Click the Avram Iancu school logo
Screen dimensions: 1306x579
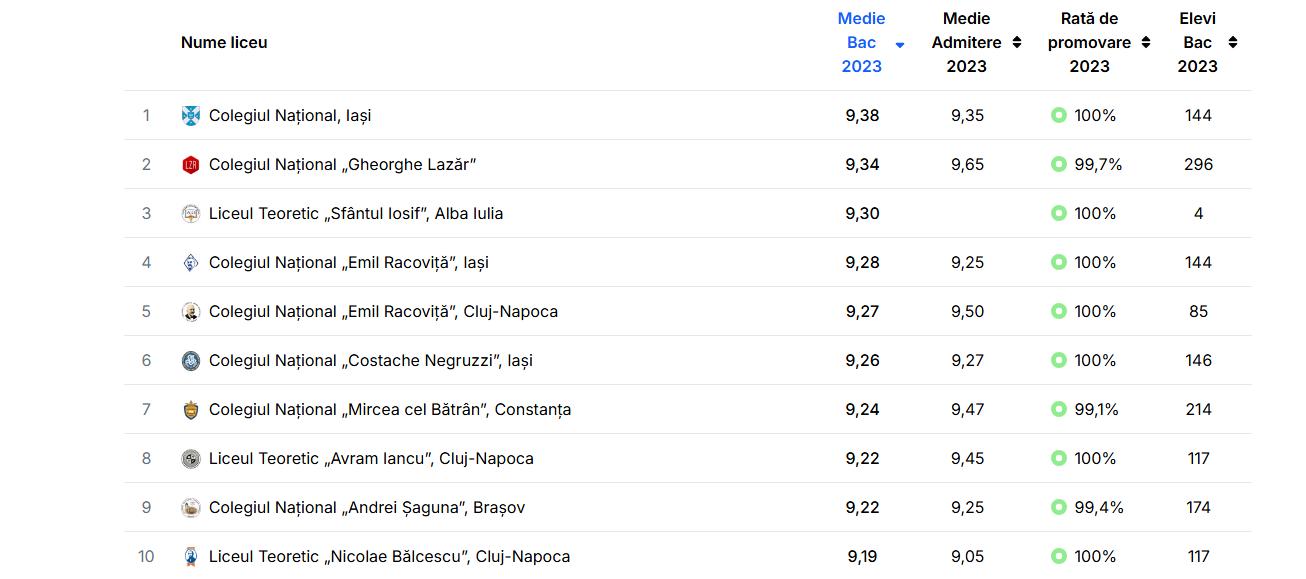click(x=191, y=459)
